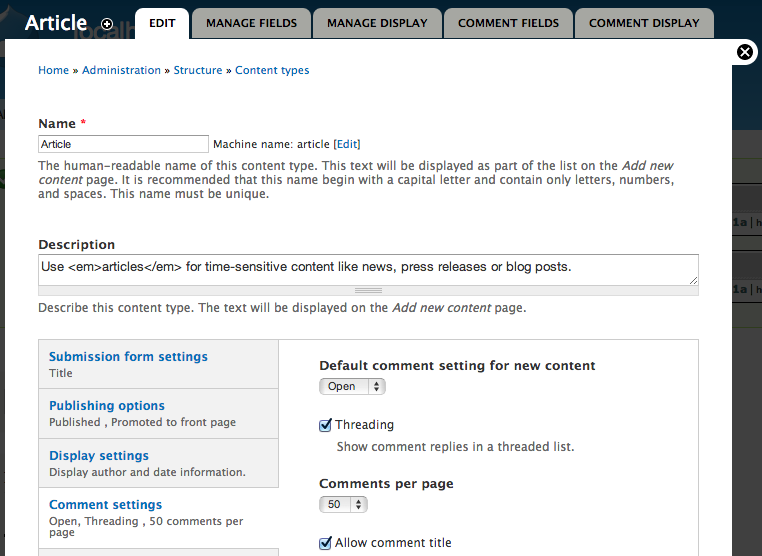The image size is (762, 556).
Task: Toggle the Threading checkbox
Action: coord(325,425)
